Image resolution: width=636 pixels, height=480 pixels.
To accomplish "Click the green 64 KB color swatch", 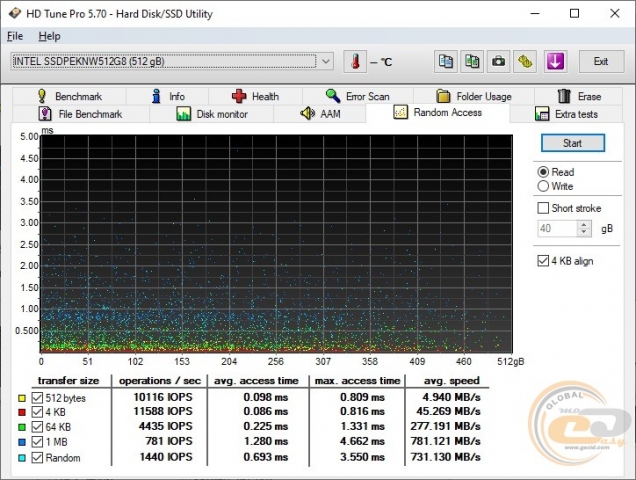I will 22,427.
